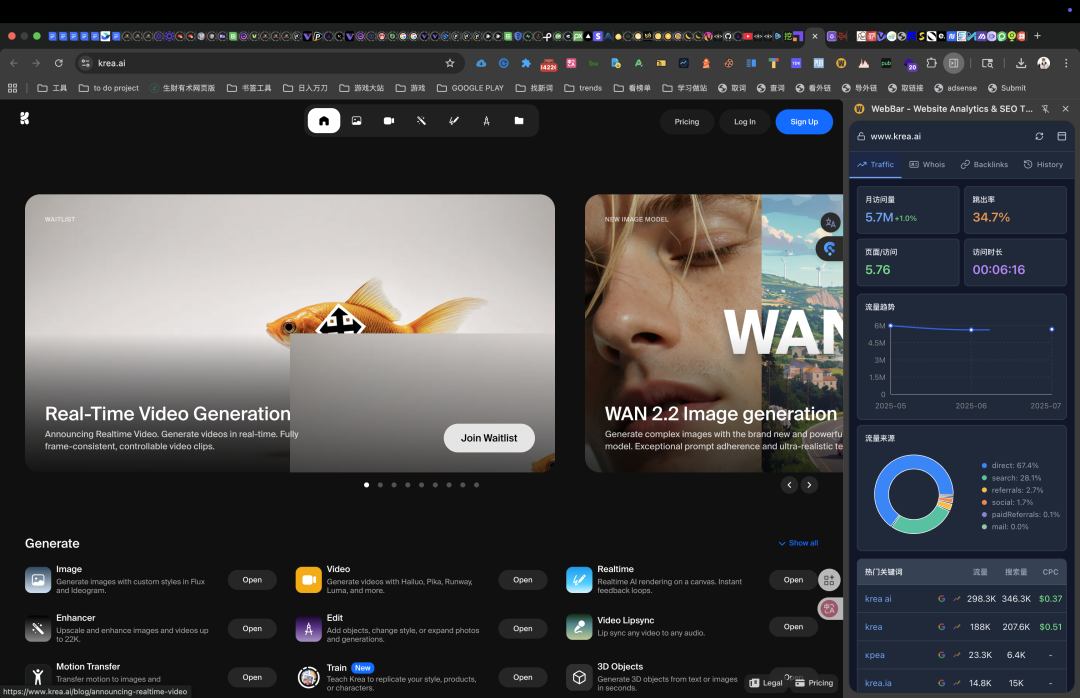Click the krea.ai address bar

pyautogui.click(x=269, y=63)
